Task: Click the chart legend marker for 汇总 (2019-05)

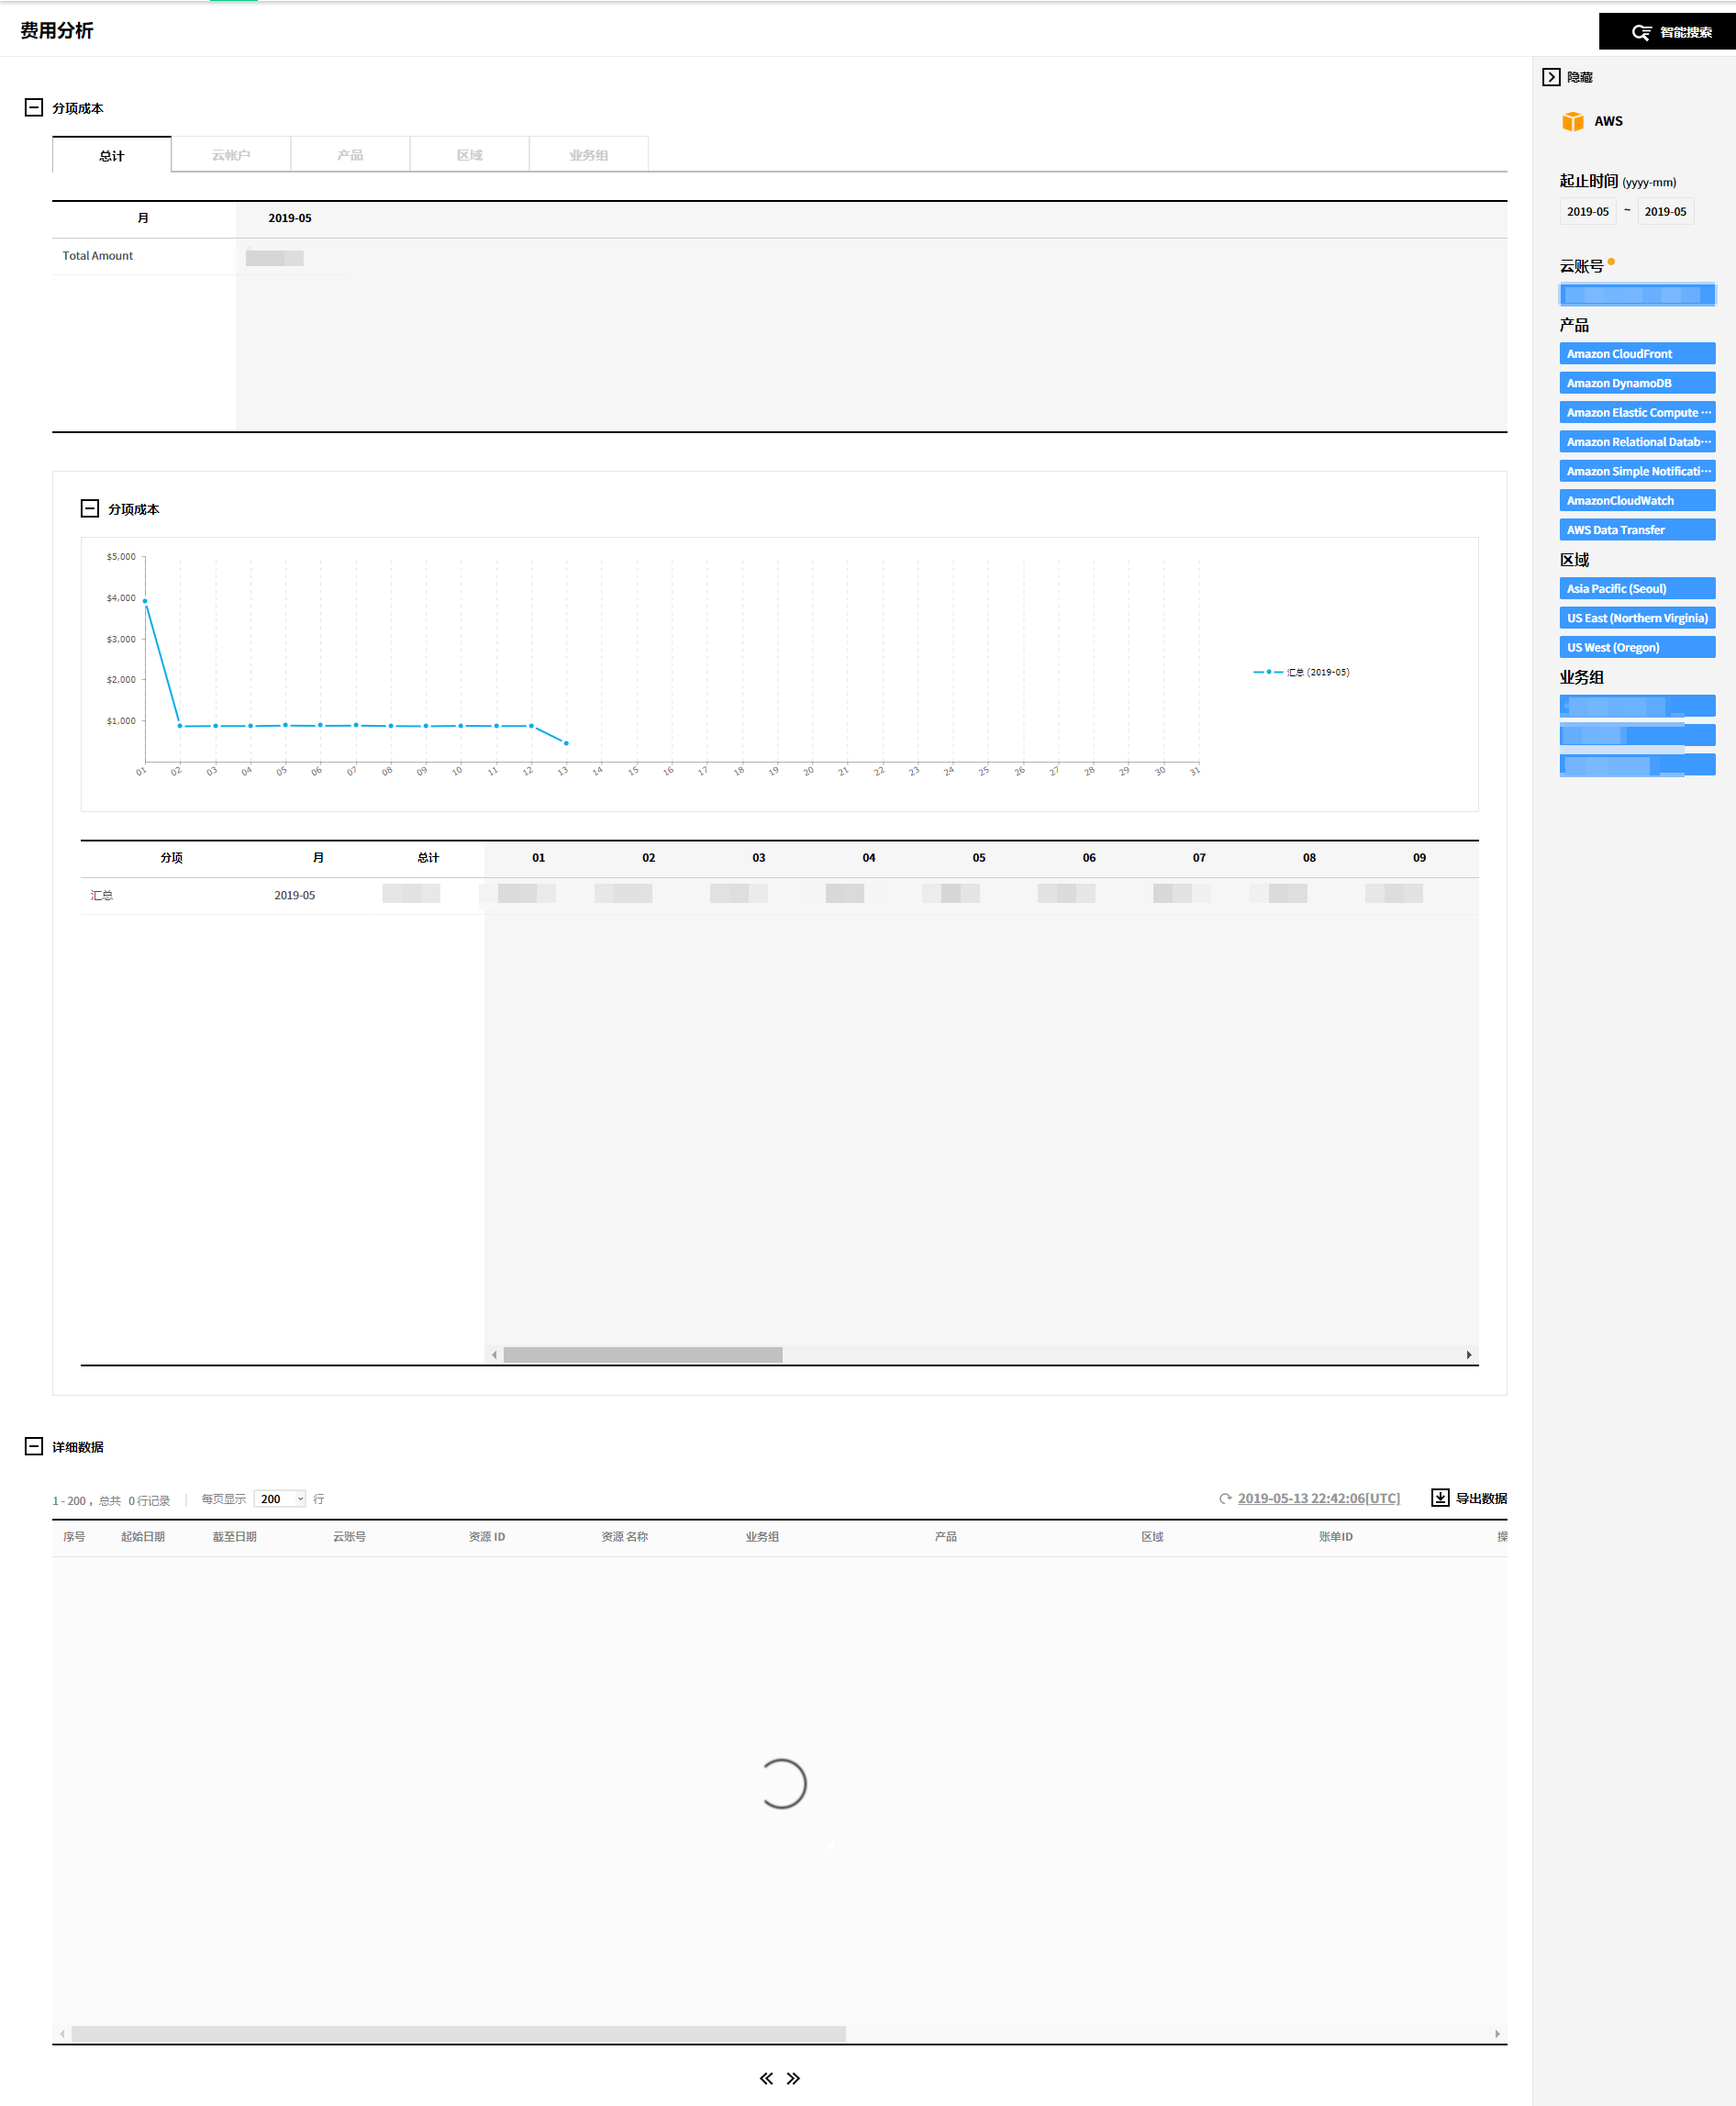Action: pyautogui.click(x=1268, y=672)
